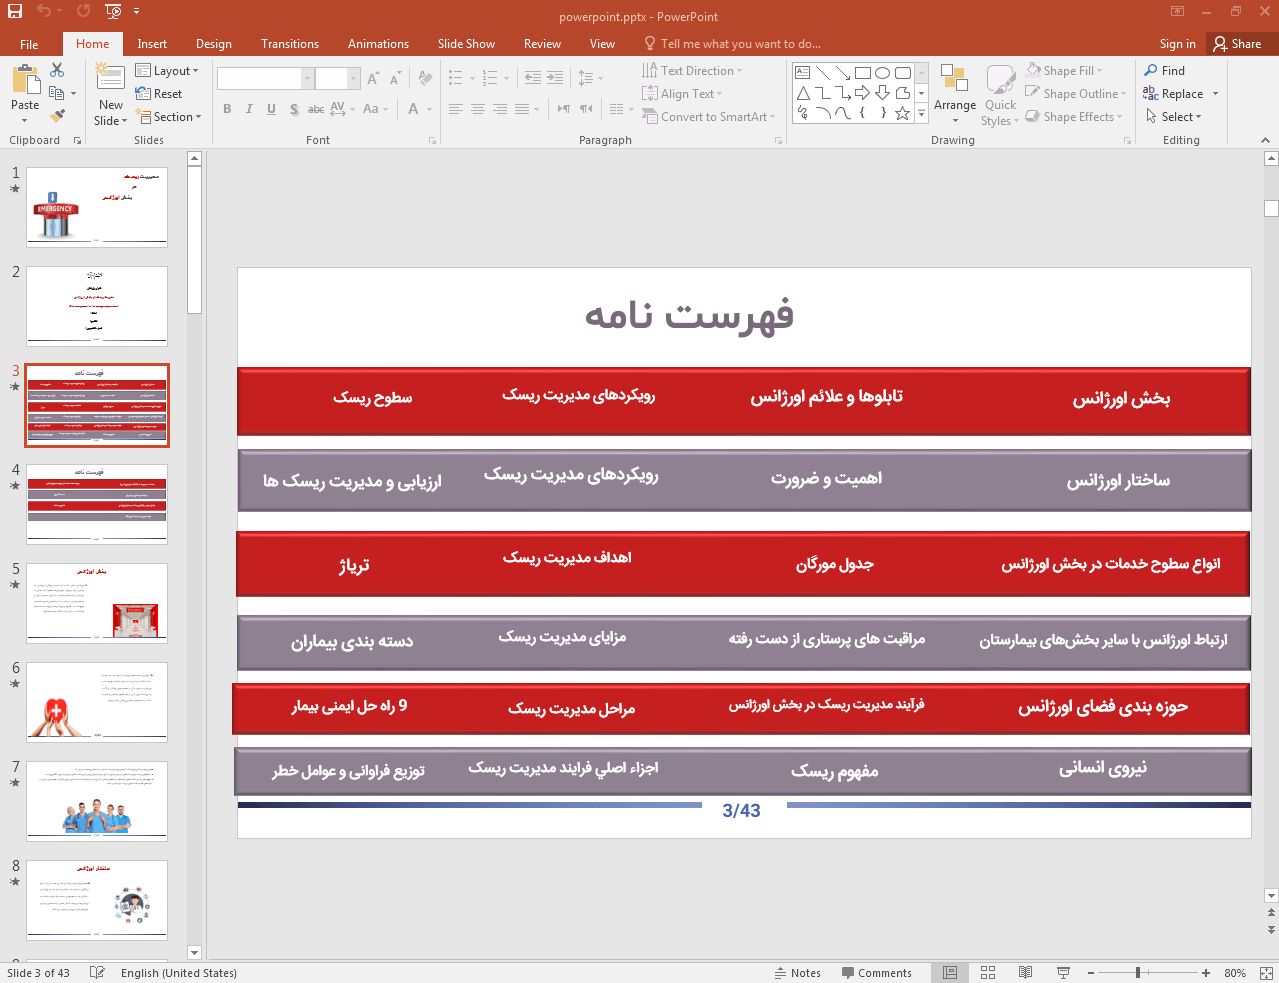Start Slide Show from status bar
The width and height of the screenshot is (1279, 983).
(1063, 973)
